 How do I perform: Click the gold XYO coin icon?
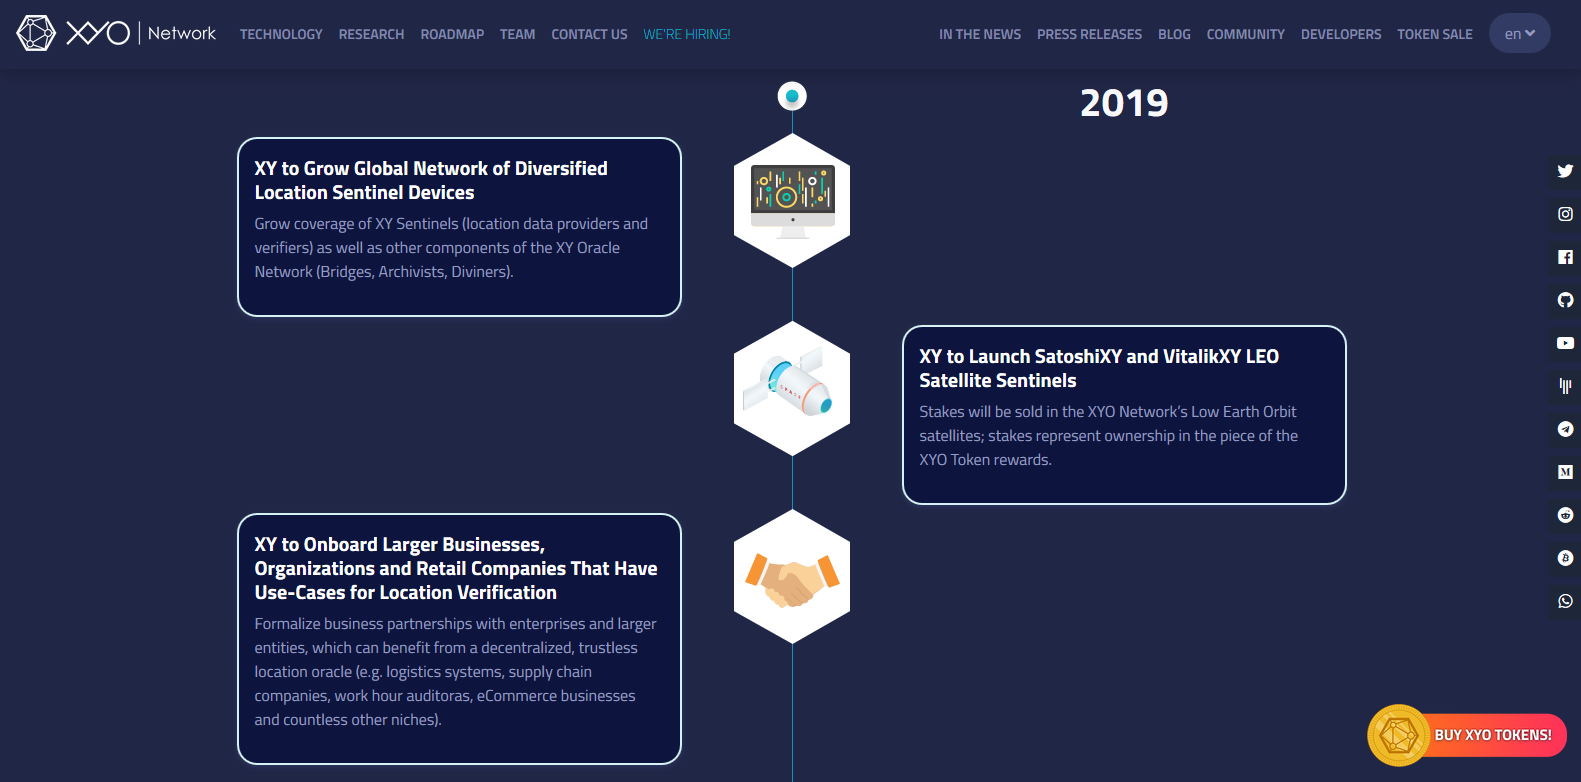click(1398, 735)
